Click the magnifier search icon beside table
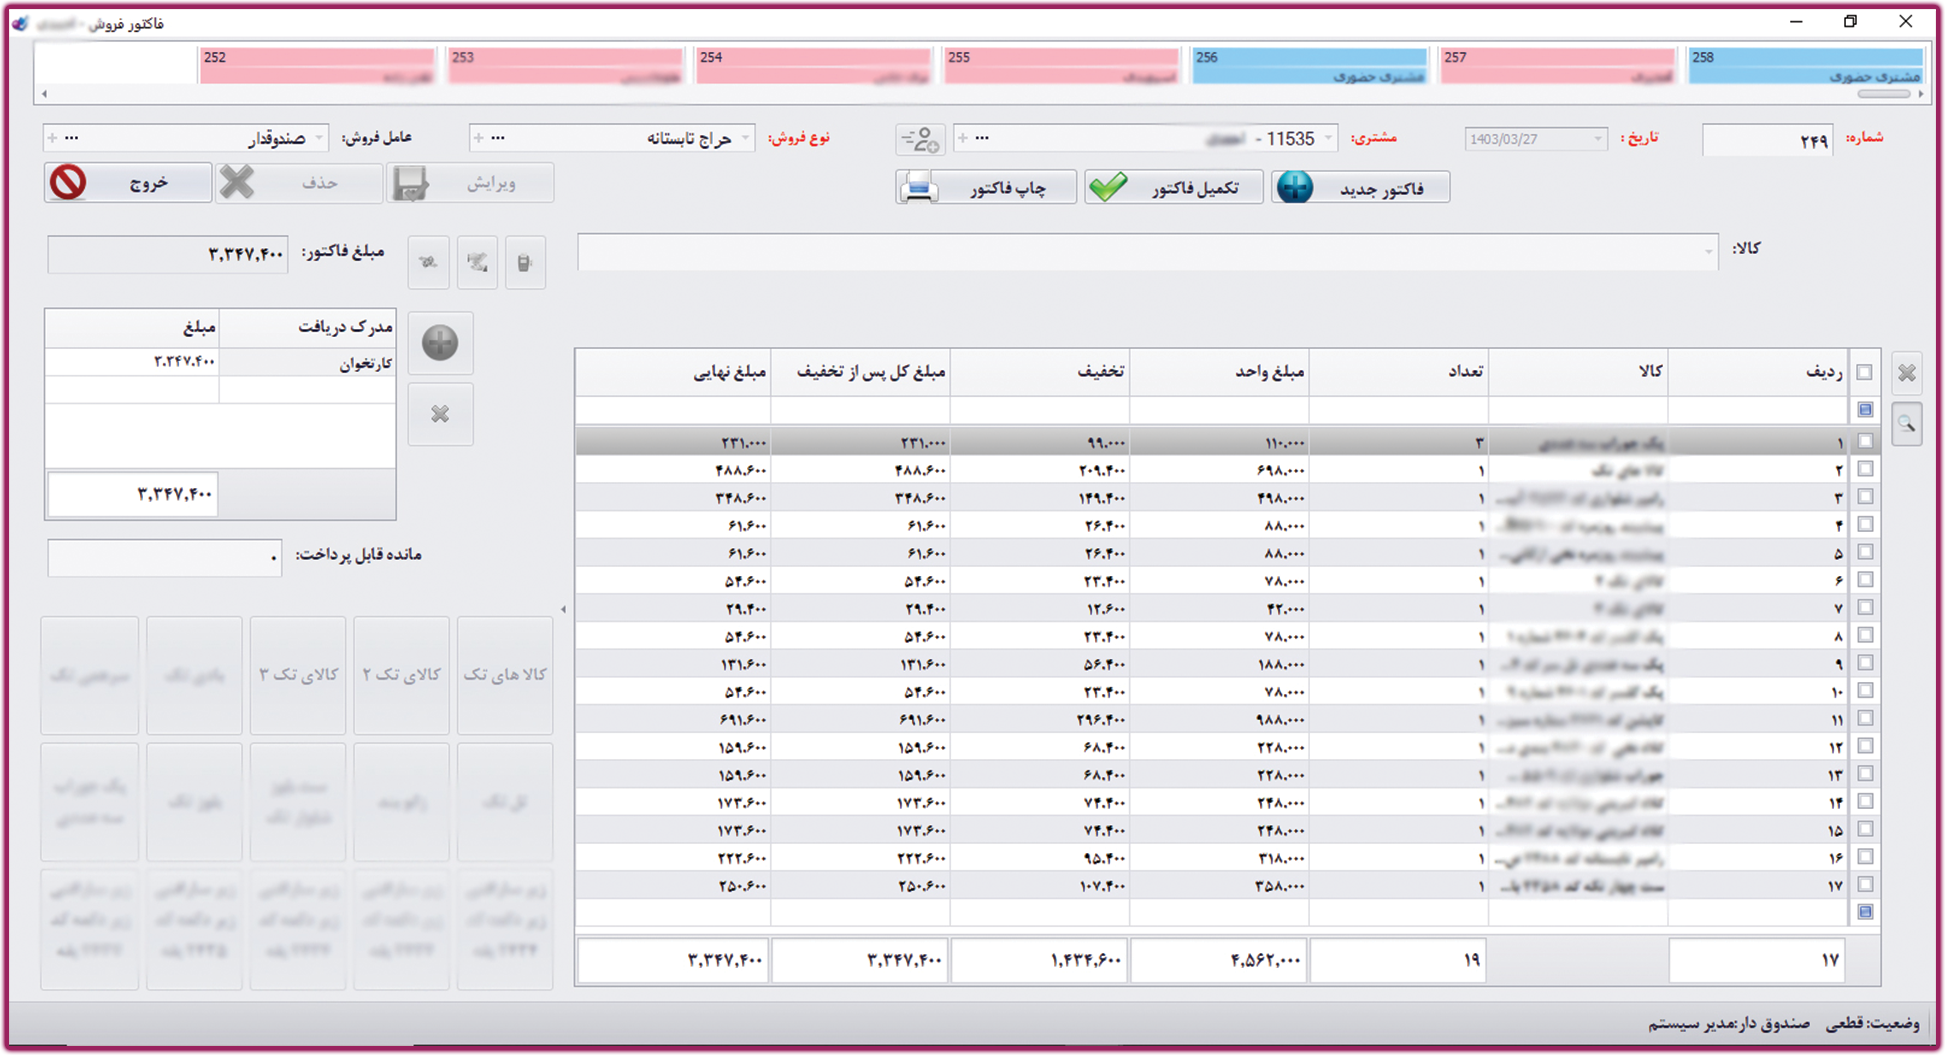1945x1055 pixels. coord(1907,425)
